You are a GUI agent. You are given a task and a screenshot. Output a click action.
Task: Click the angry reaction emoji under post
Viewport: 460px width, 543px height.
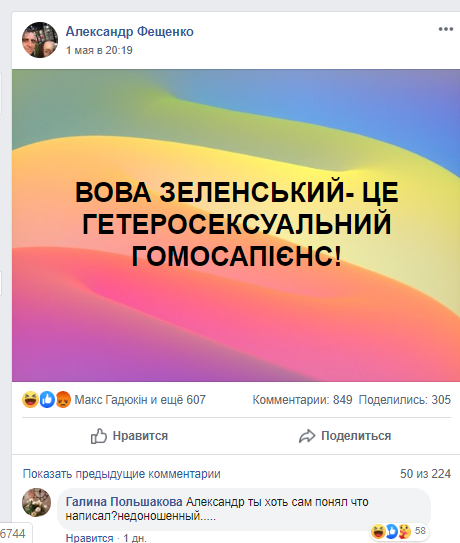click(x=63, y=400)
